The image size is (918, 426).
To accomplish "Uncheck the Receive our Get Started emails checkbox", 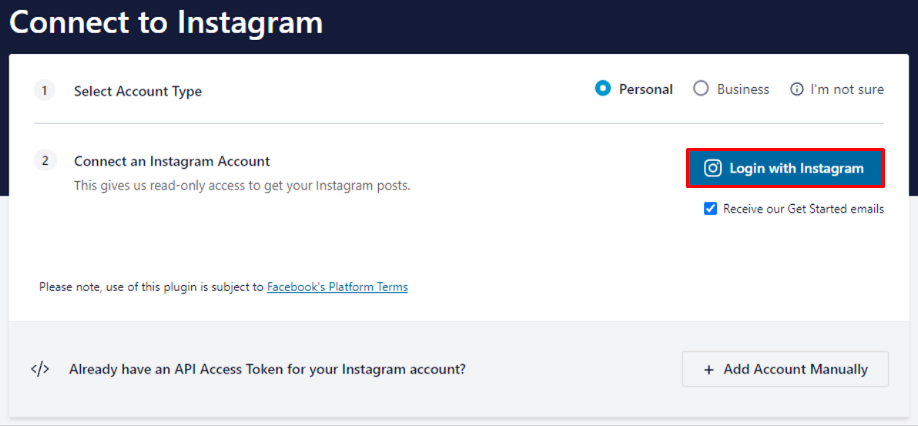I will click(x=711, y=209).
